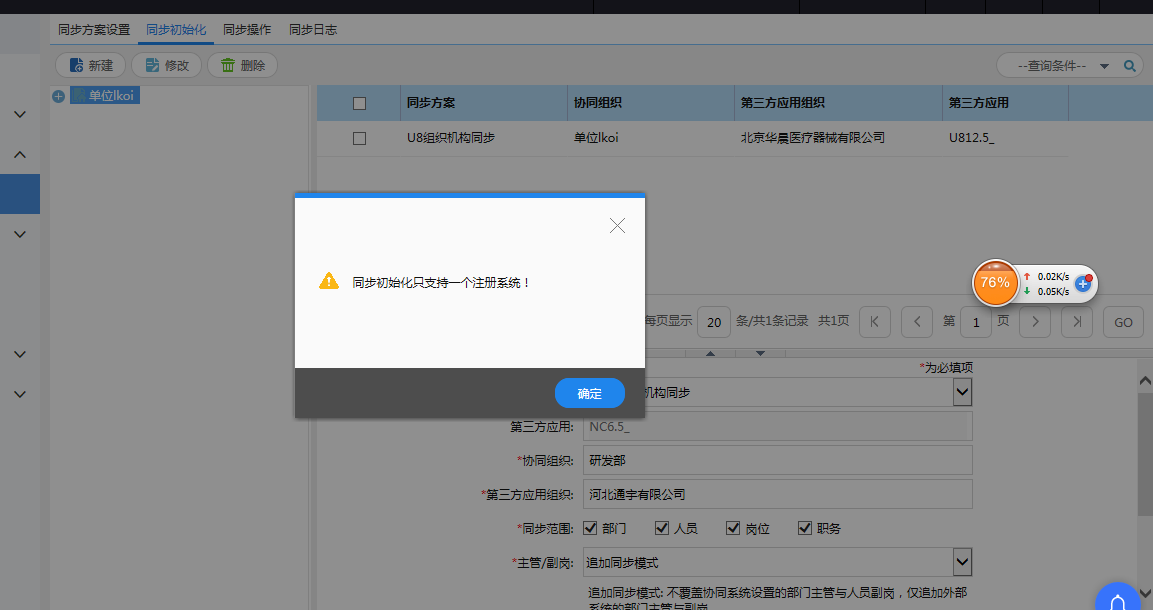1153x610 pixels.
Task: Select the highlighted blue sidebar item
Action: (20, 194)
